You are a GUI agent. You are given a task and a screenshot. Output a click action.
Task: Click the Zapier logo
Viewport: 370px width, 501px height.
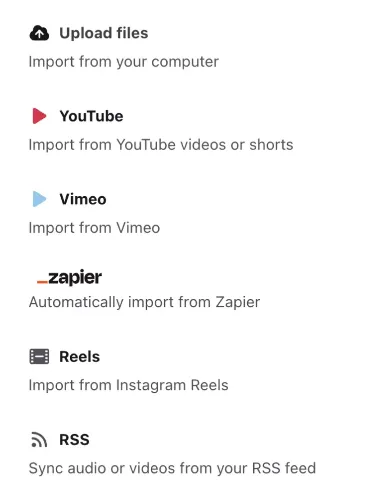tap(69, 278)
